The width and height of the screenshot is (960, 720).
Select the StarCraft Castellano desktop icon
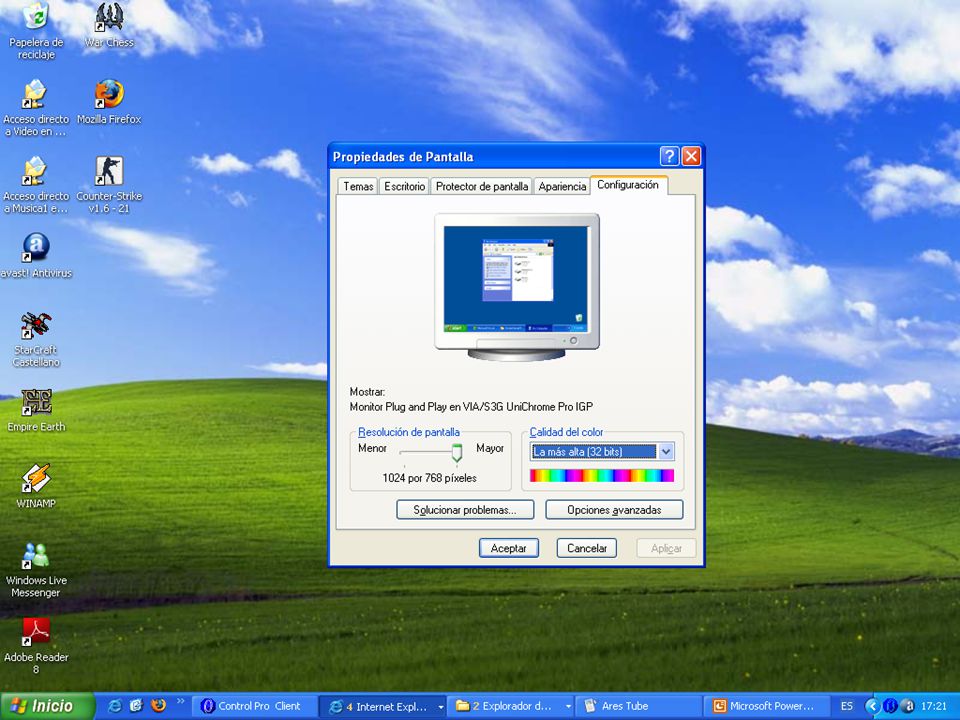(x=36, y=339)
